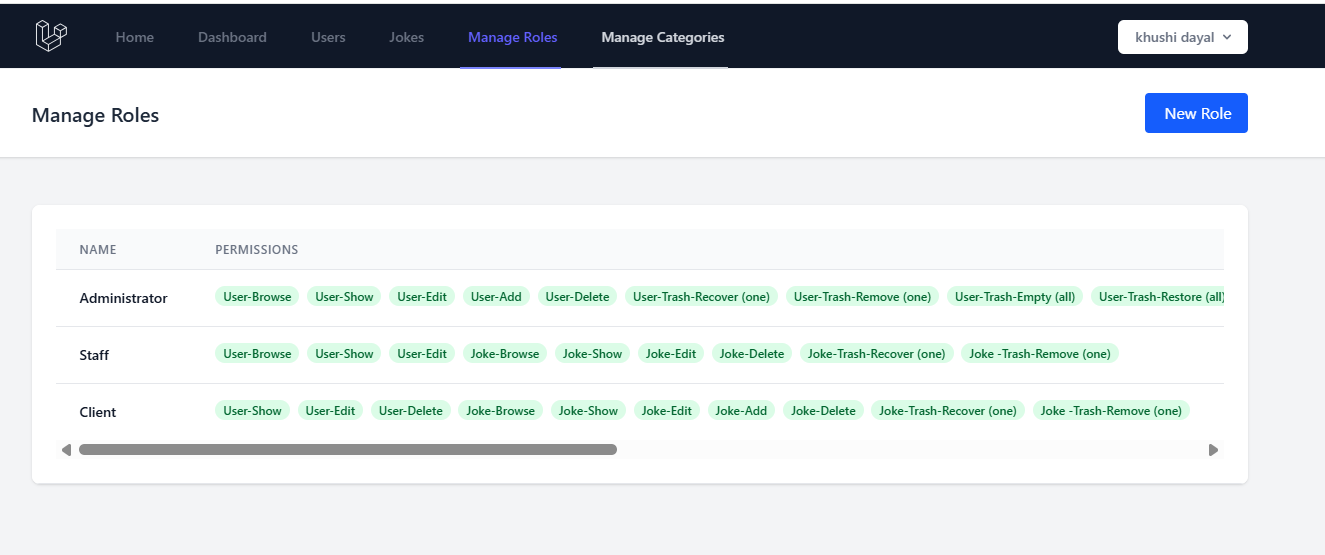Open the khushi dayal user dropdown

point(1182,37)
